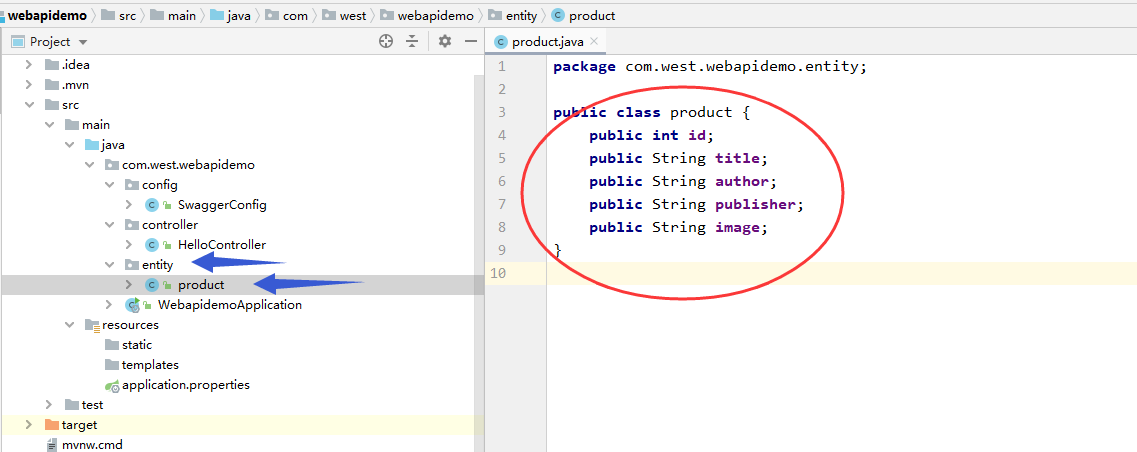This screenshot has width=1137, height=452.
Task: Click the collapse all icon in Project toolbar
Action: tap(411, 41)
